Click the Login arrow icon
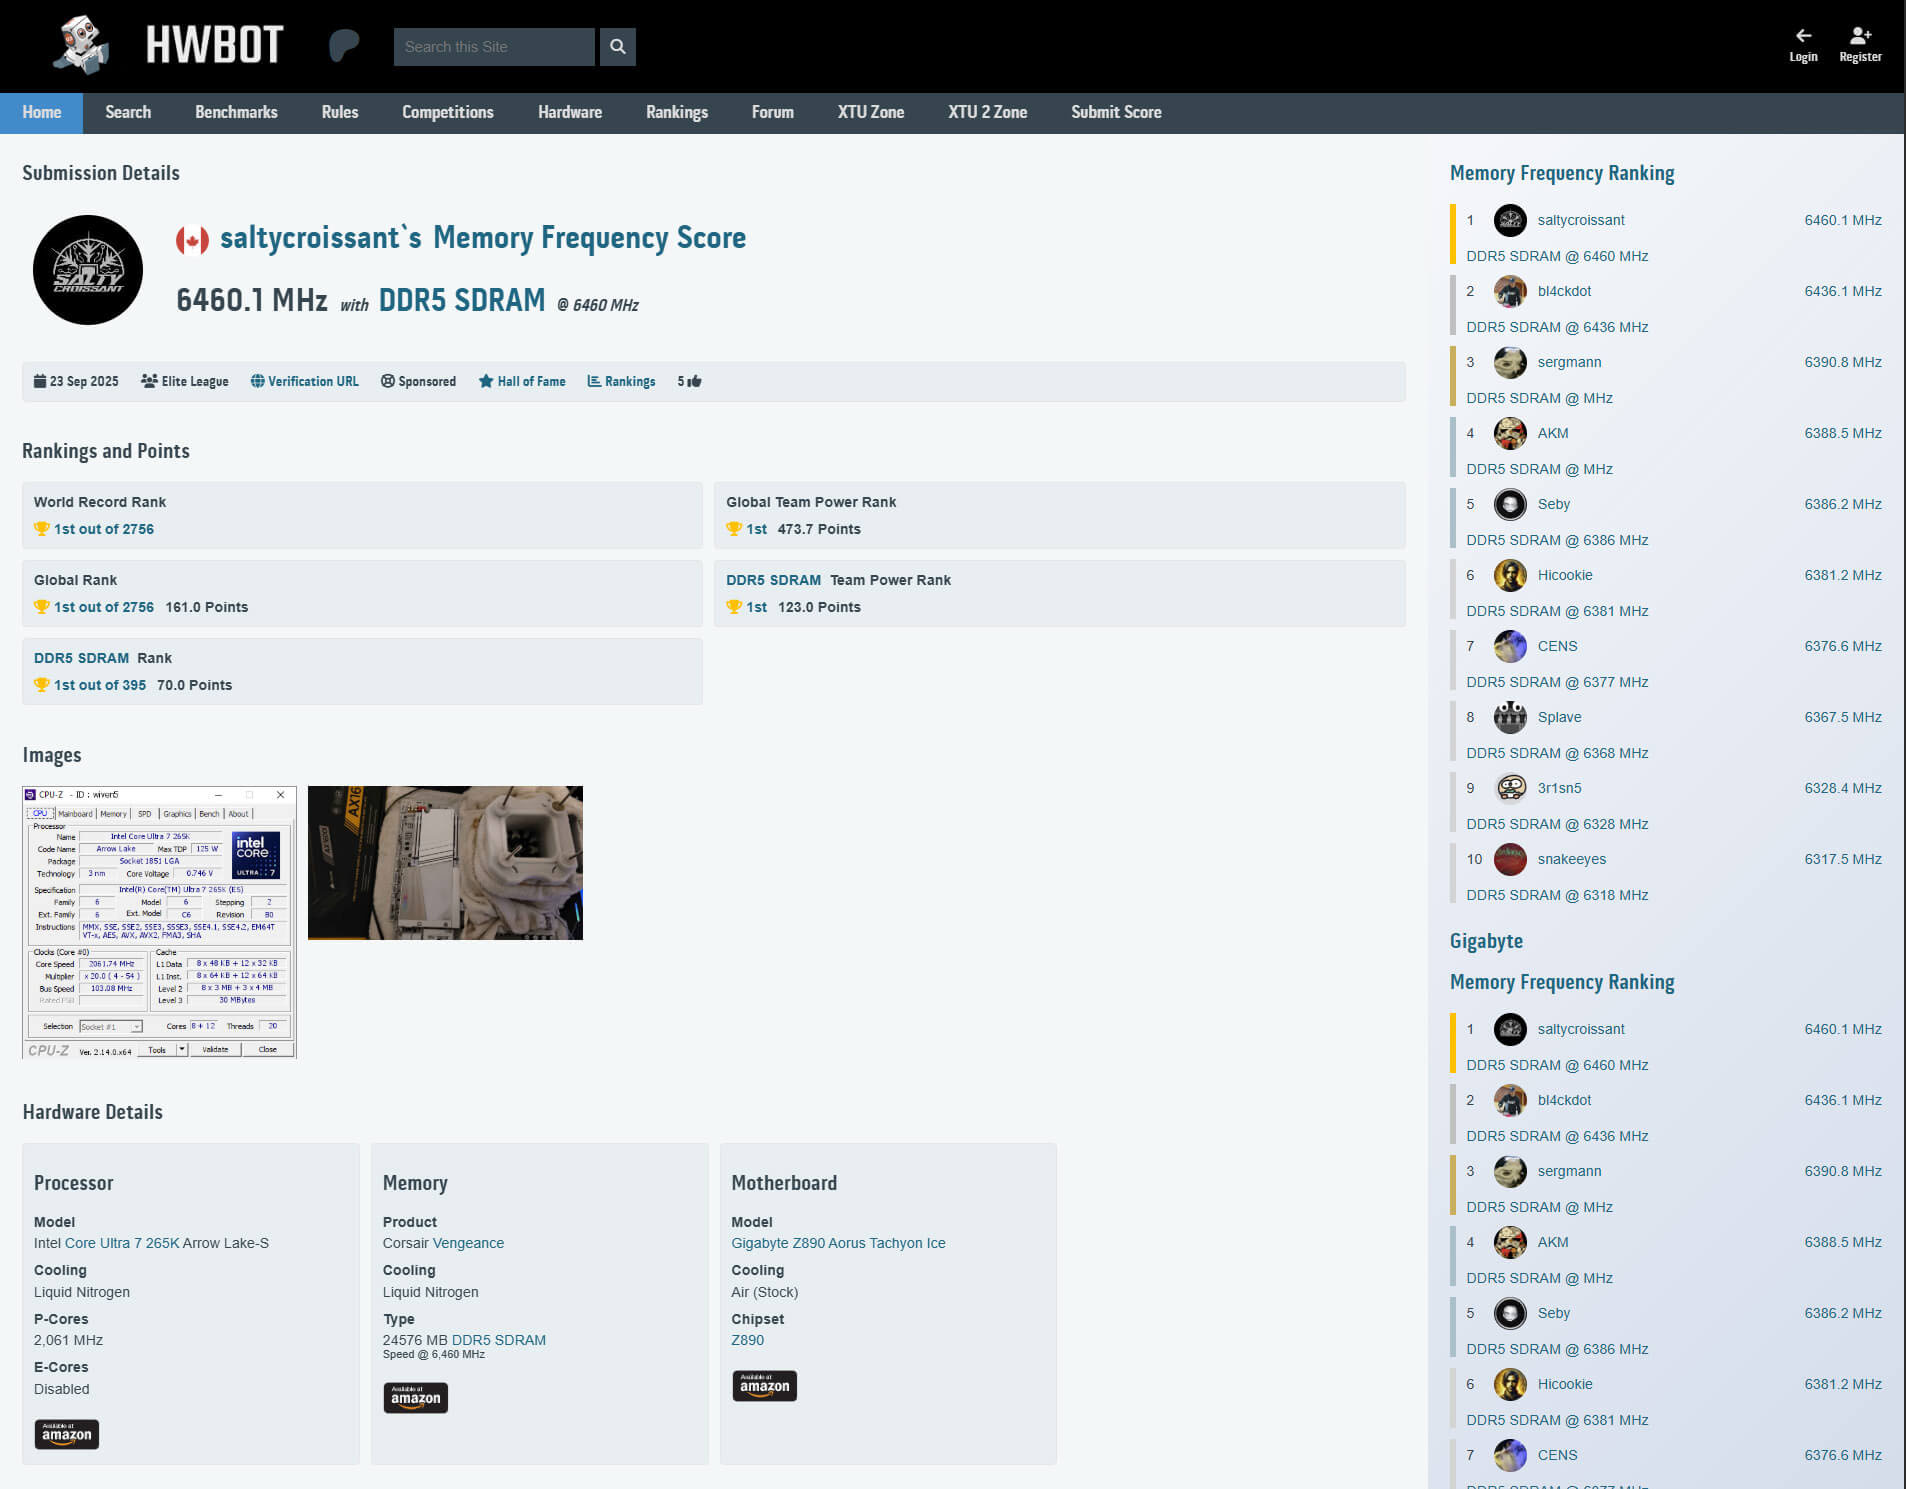1906x1489 pixels. [x=1803, y=36]
